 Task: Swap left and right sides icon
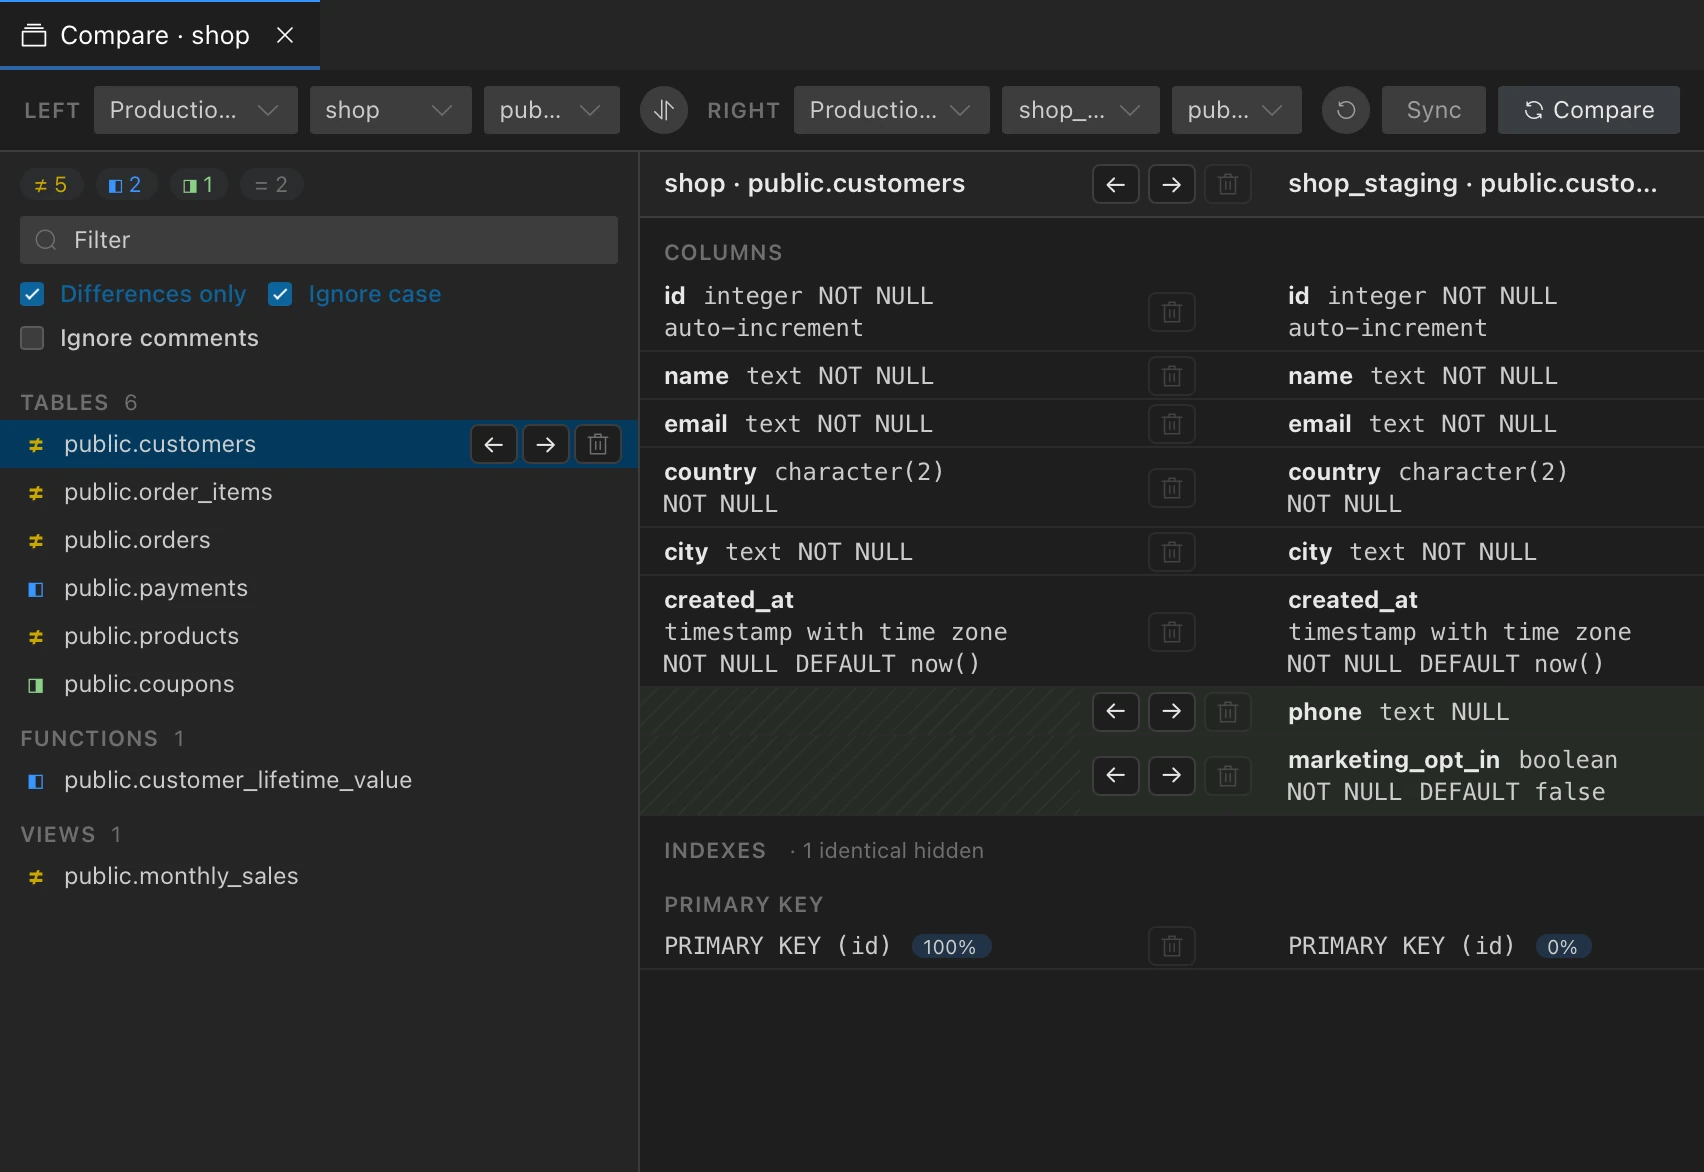pyautogui.click(x=664, y=110)
